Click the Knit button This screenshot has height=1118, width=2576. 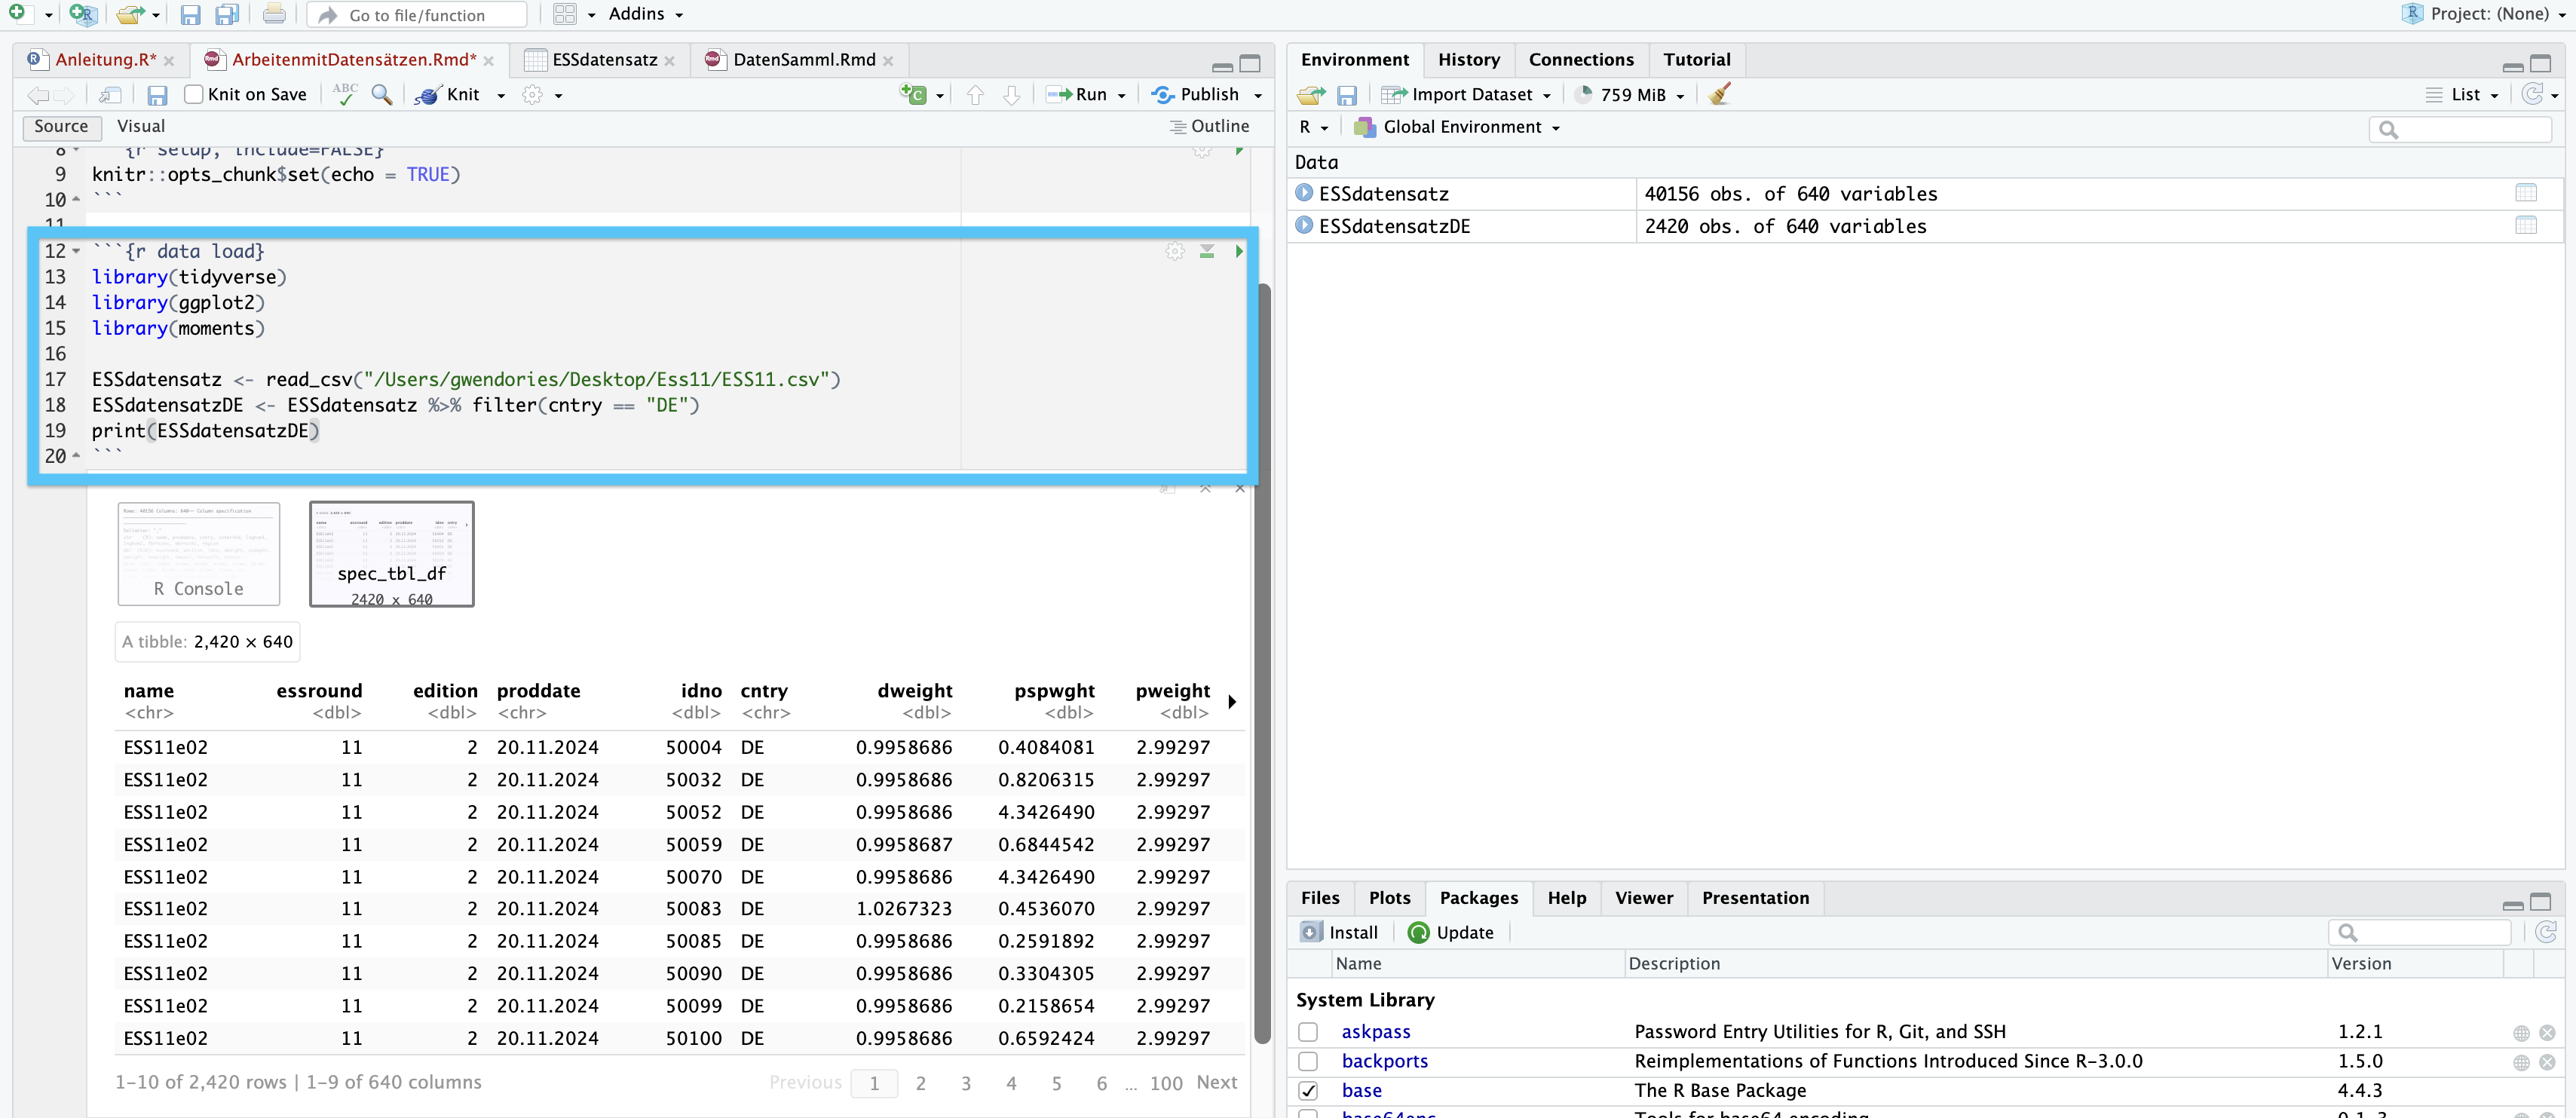(449, 95)
